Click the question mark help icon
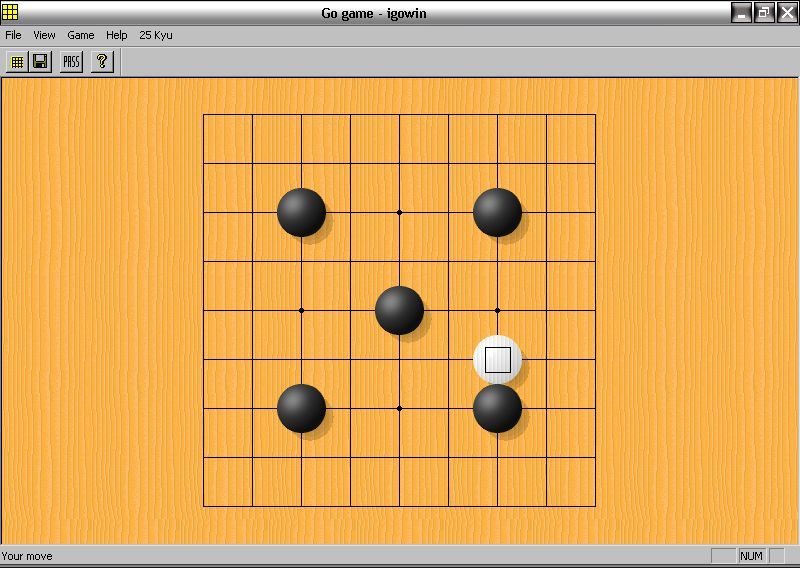This screenshot has height=568, width=800. click(x=102, y=62)
